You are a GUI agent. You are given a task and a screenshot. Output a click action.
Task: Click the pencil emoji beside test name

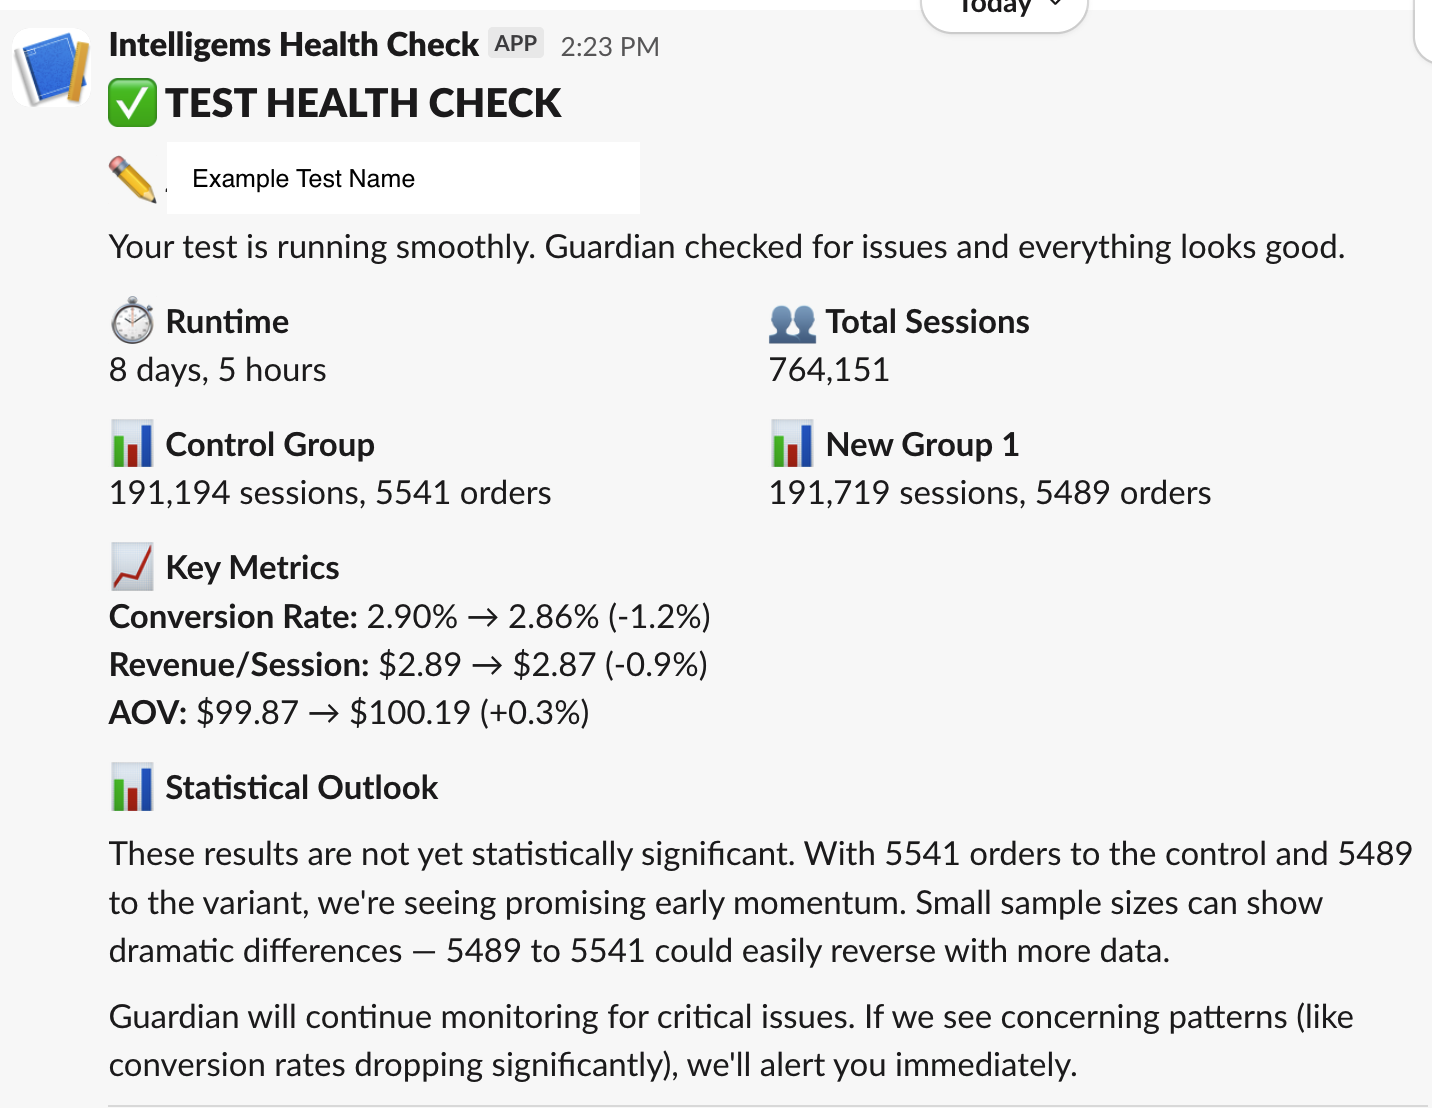point(132,179)
